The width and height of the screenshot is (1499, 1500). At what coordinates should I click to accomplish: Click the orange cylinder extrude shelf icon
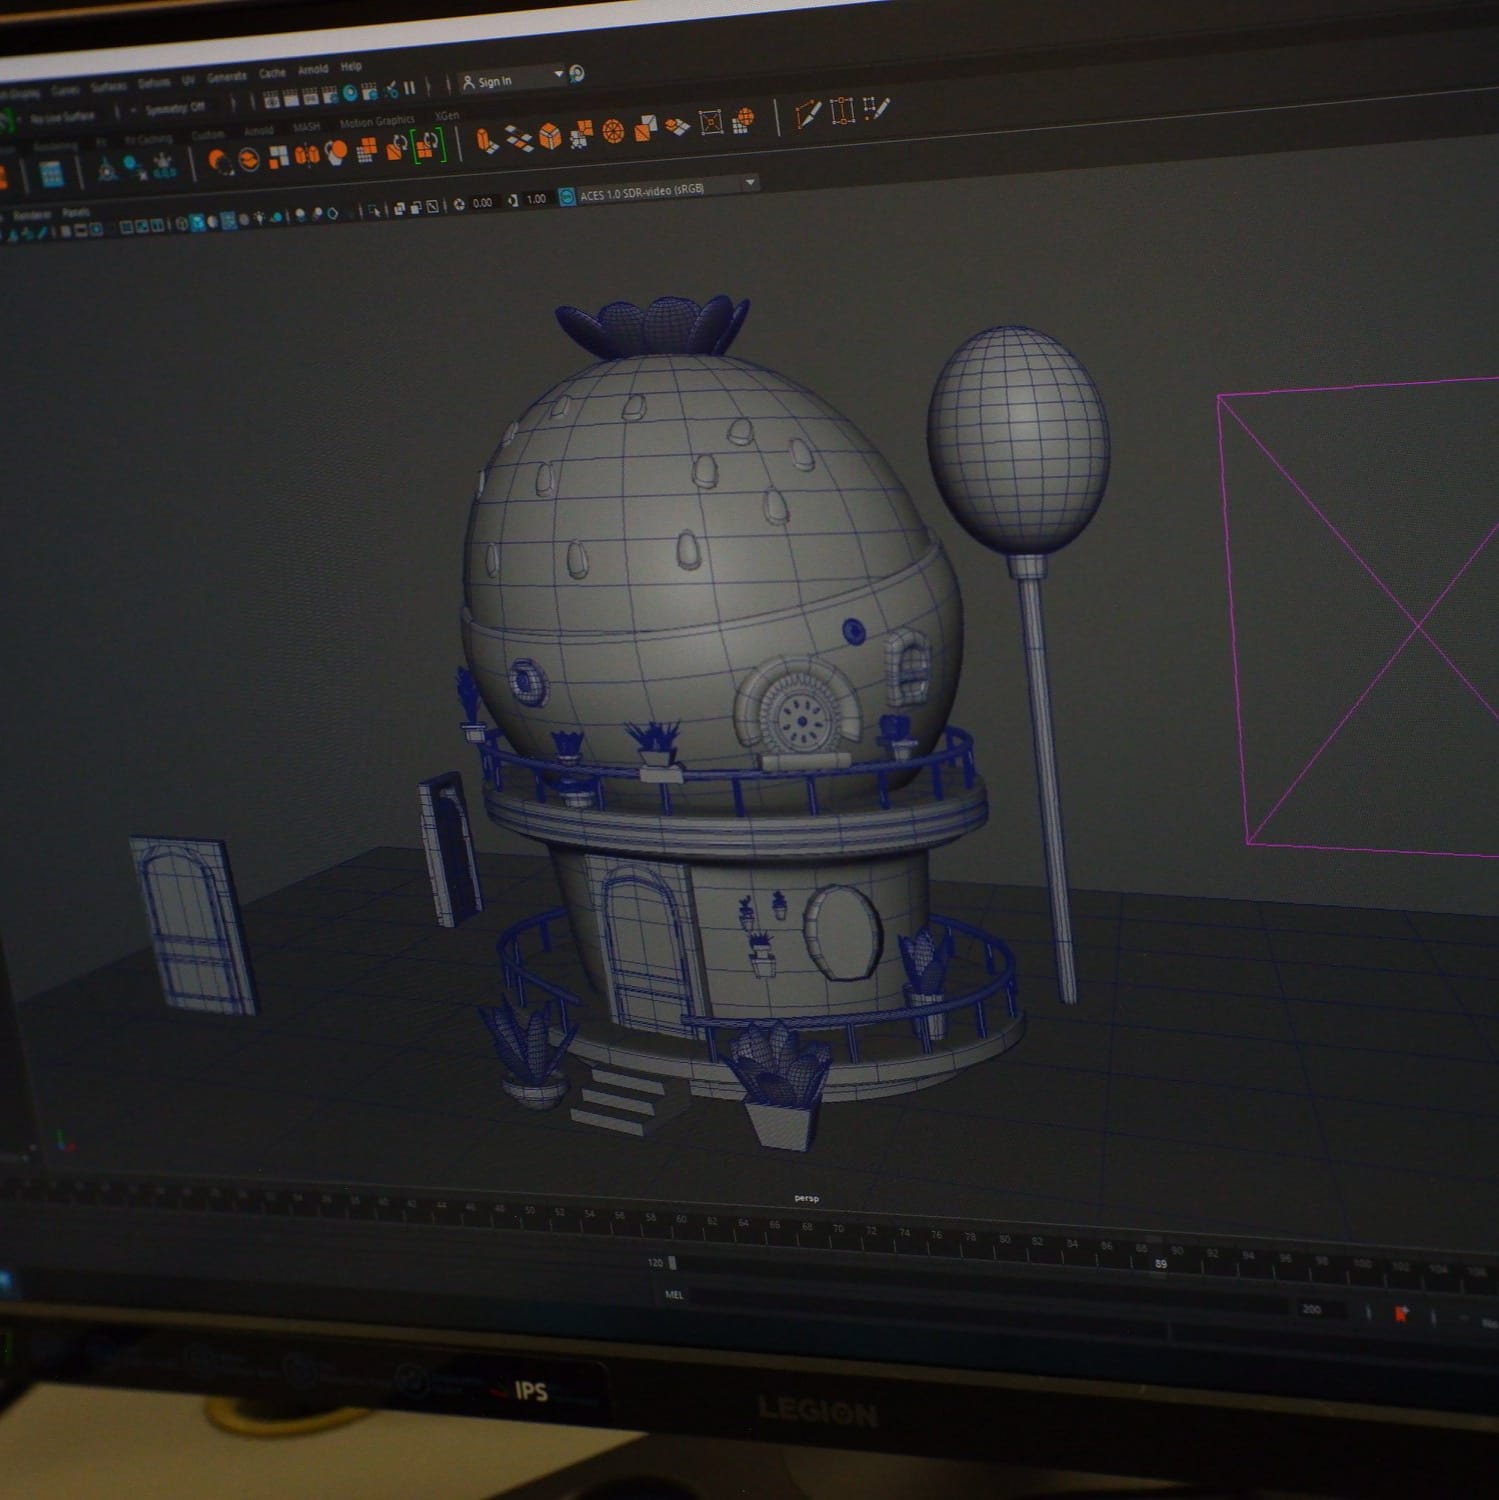[x=488, y=140]
